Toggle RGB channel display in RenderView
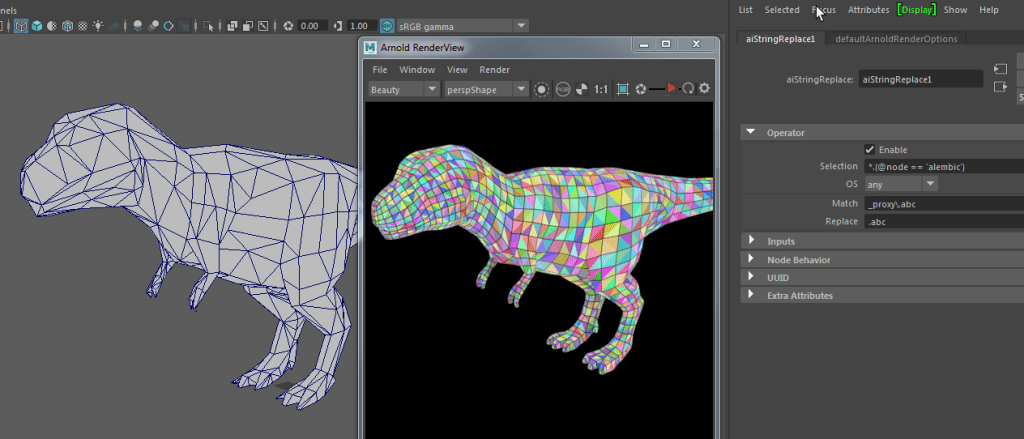The image size is (1024, 439). [563, 89]
